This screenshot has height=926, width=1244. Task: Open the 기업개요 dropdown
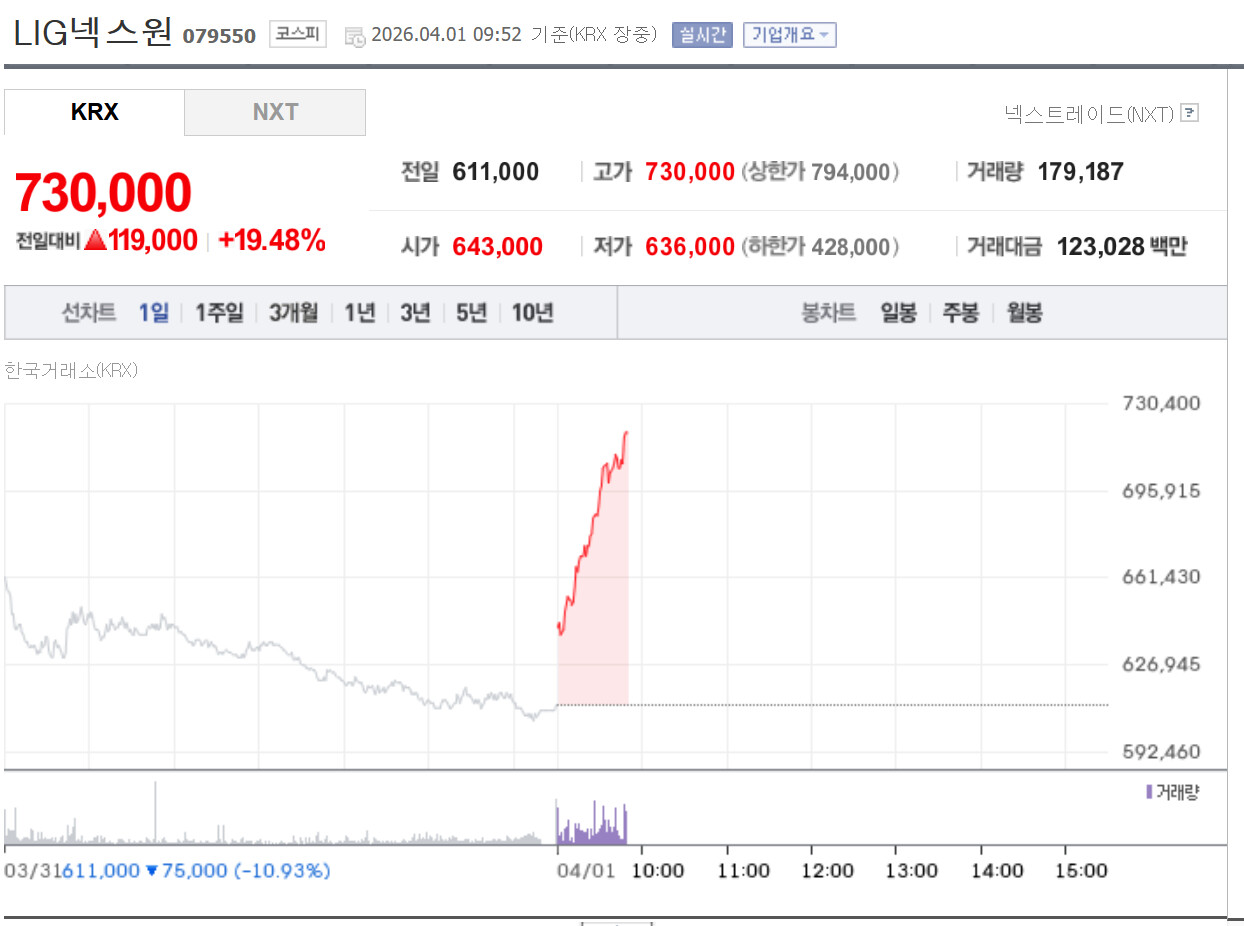pos(790,35)
